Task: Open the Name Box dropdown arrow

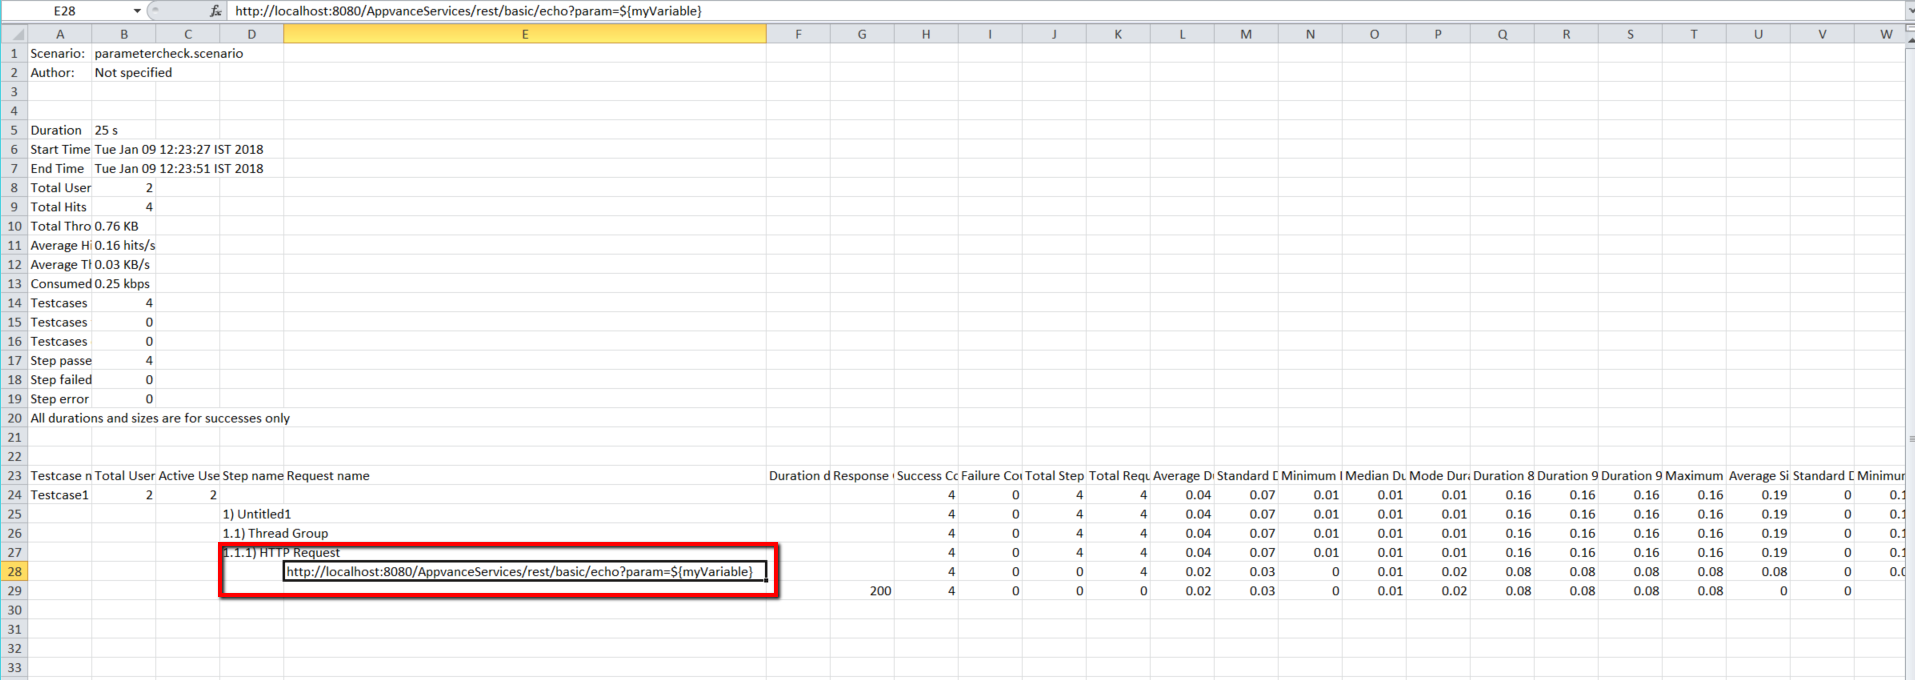Action: pyautogui.click(x=137, y=11)
